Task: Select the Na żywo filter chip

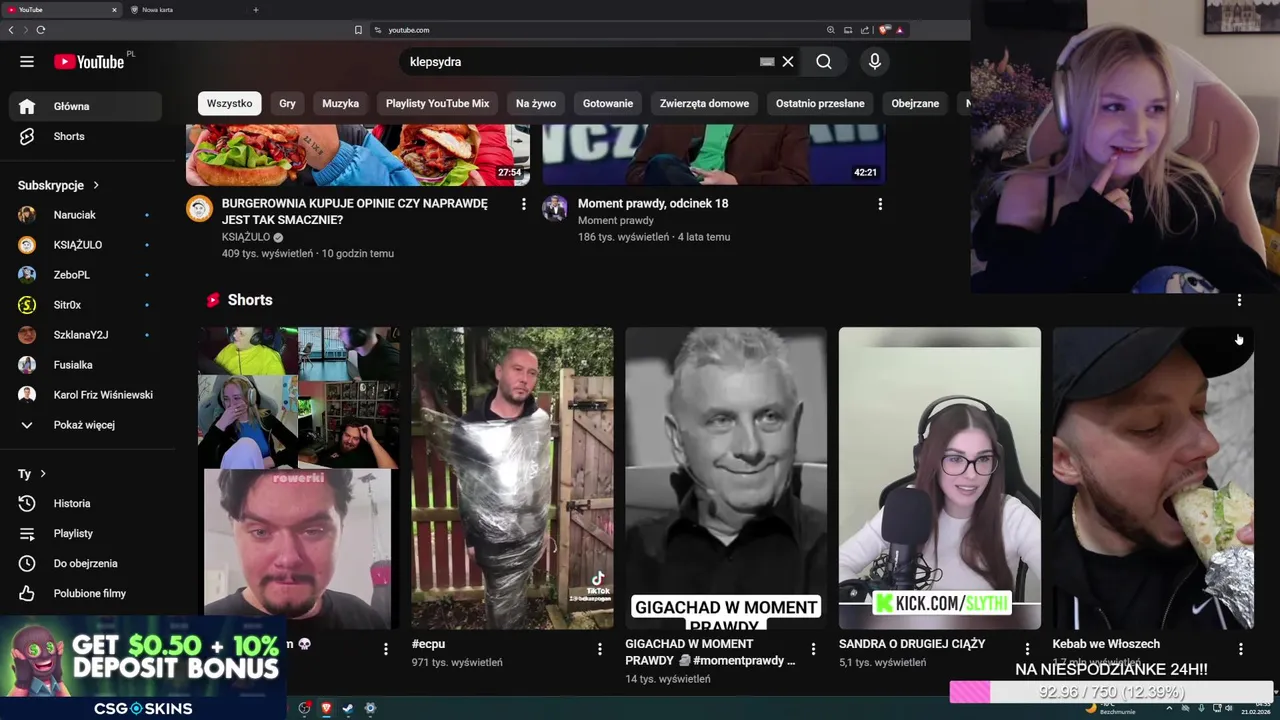Action: coord(536,103)
